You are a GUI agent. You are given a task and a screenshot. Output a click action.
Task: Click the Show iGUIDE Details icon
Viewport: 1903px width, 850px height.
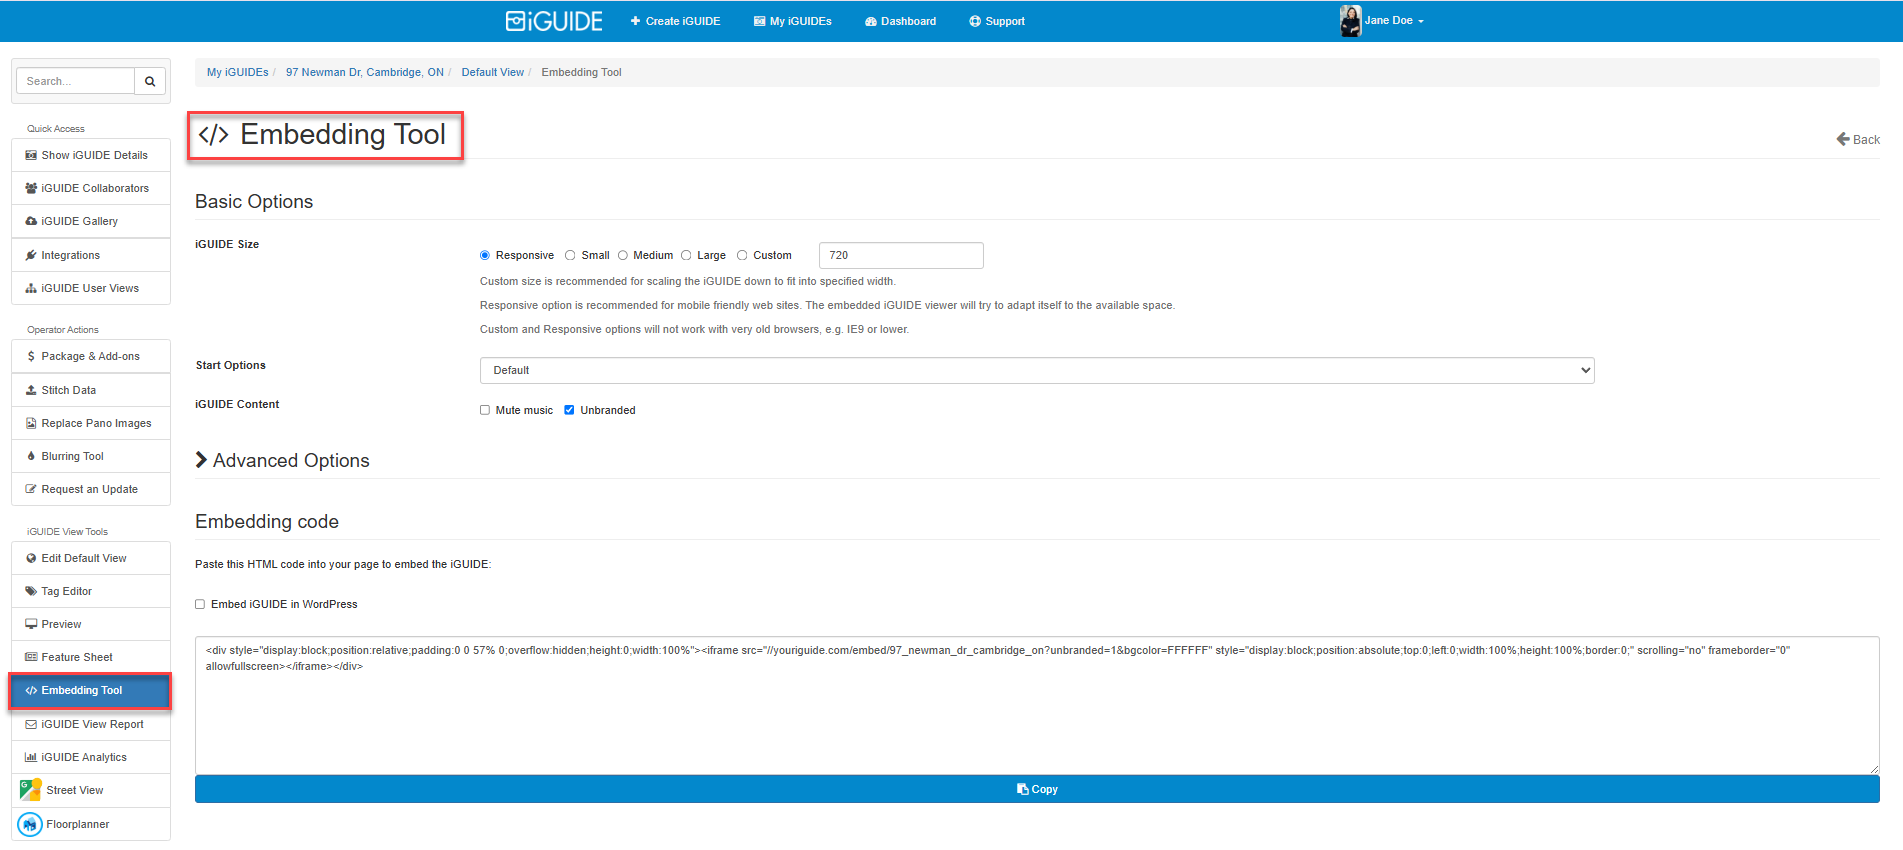pyautogui.click(x=31, y=155)
